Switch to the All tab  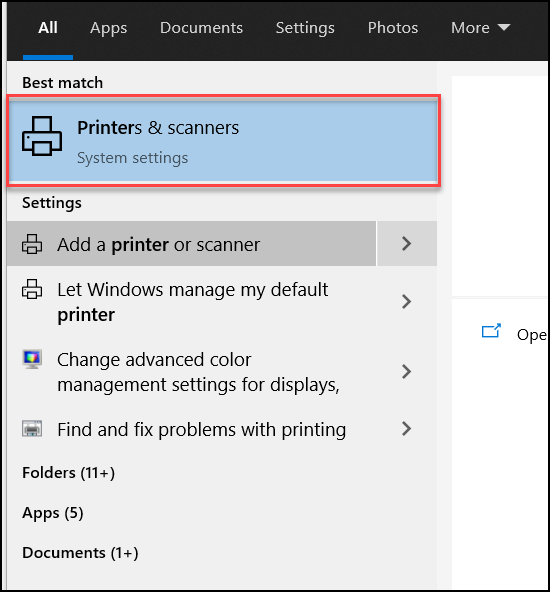tap(48, 28)
